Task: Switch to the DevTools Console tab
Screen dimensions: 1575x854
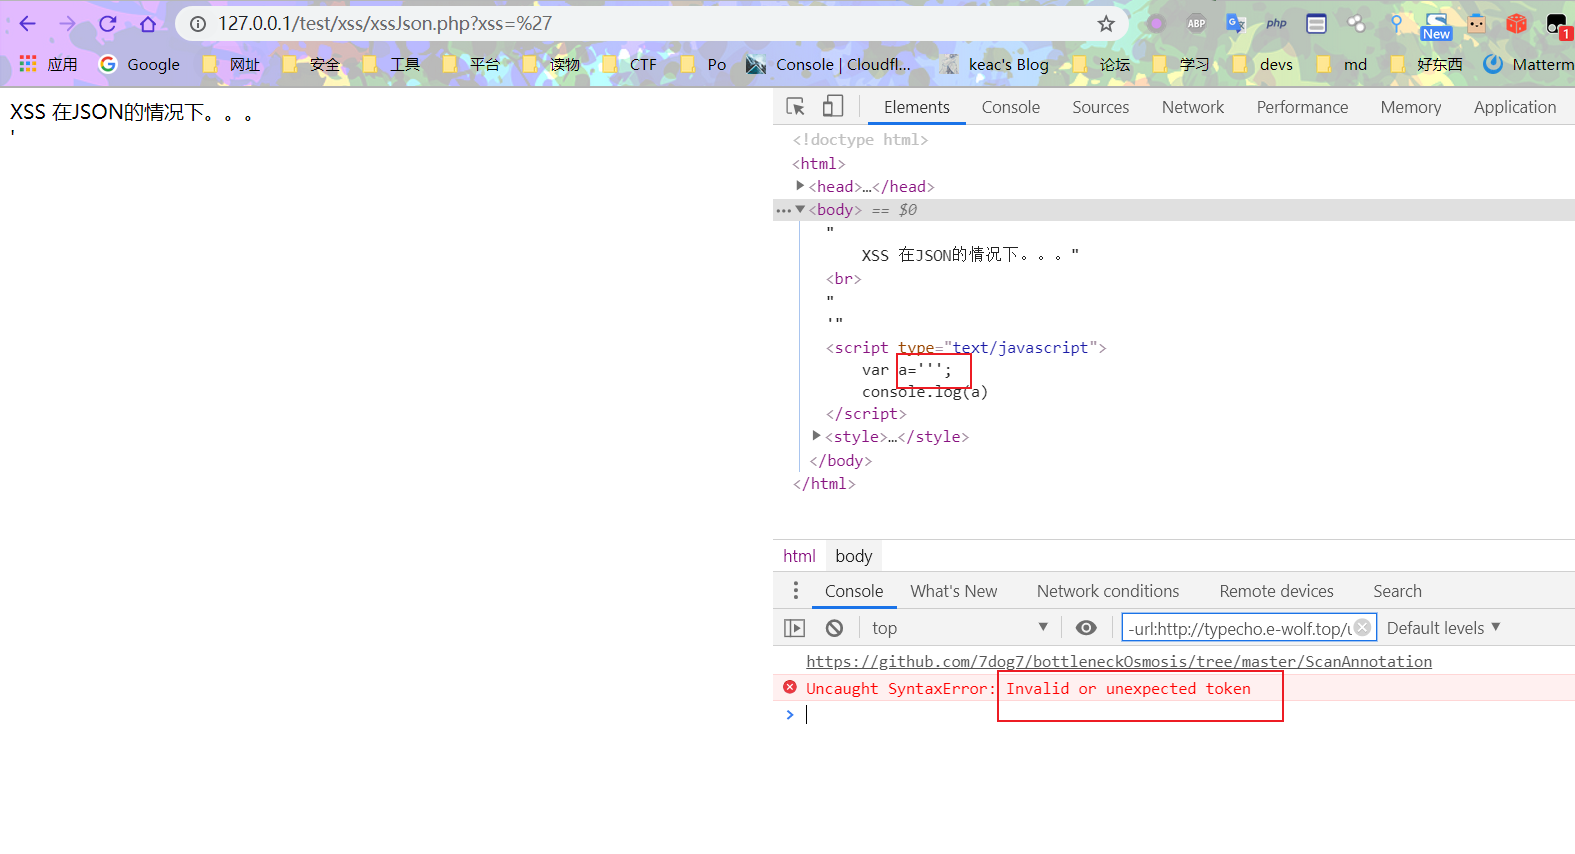Action: [x=1011, y=107]
